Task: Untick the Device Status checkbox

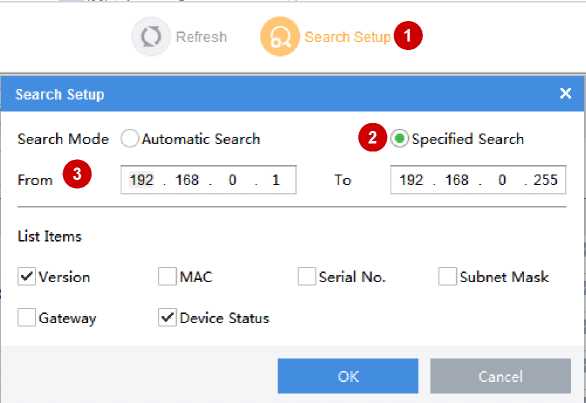Action: (167, 317)
